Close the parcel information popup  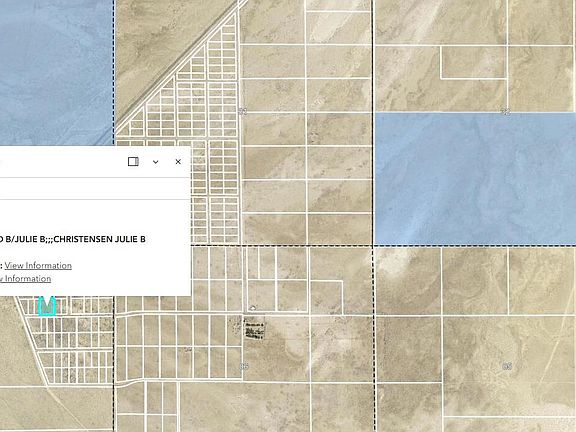178,162
